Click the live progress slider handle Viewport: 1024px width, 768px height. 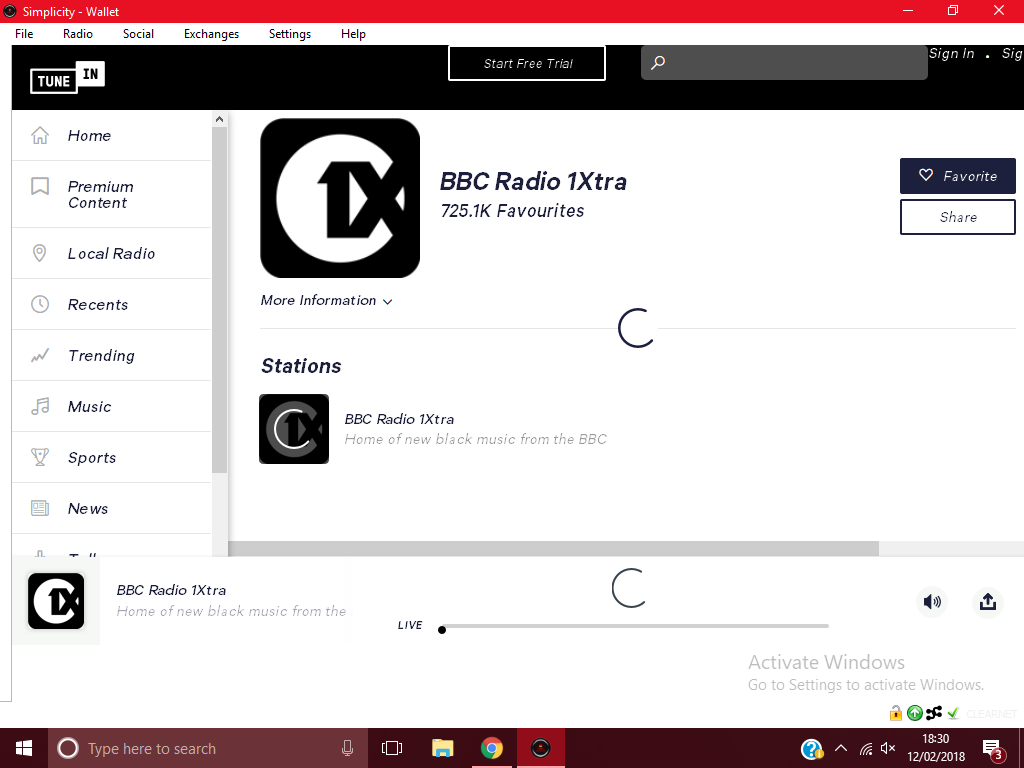pos(442,630)
